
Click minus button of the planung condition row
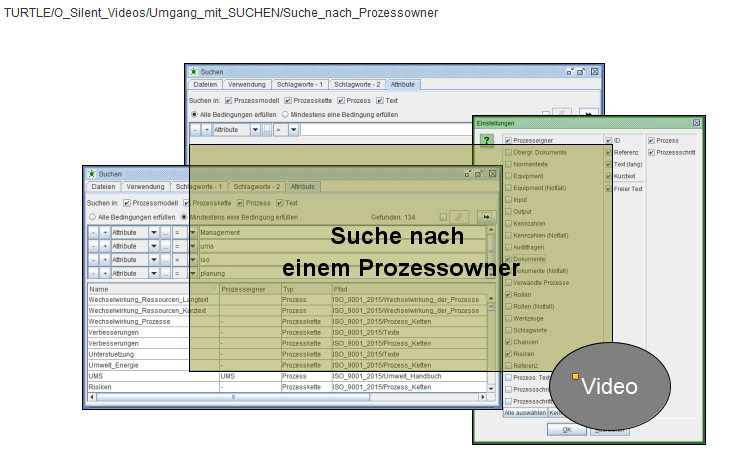[93, 273]
